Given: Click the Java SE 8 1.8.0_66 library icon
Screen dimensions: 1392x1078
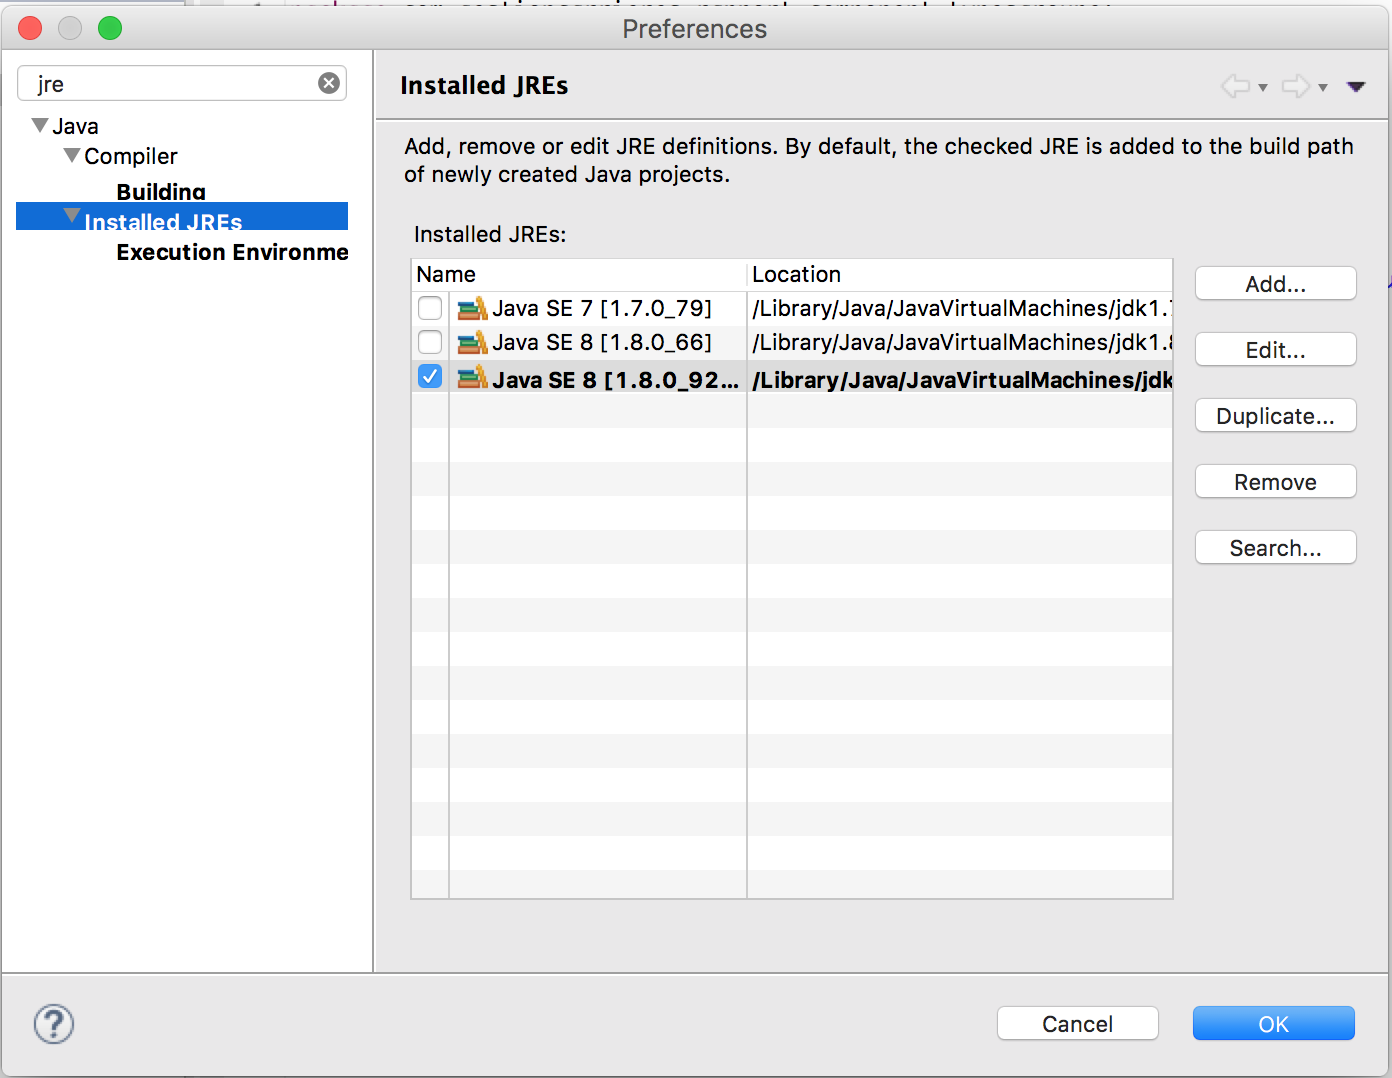Looking at the screenshot, I should (x=472, y=343).
